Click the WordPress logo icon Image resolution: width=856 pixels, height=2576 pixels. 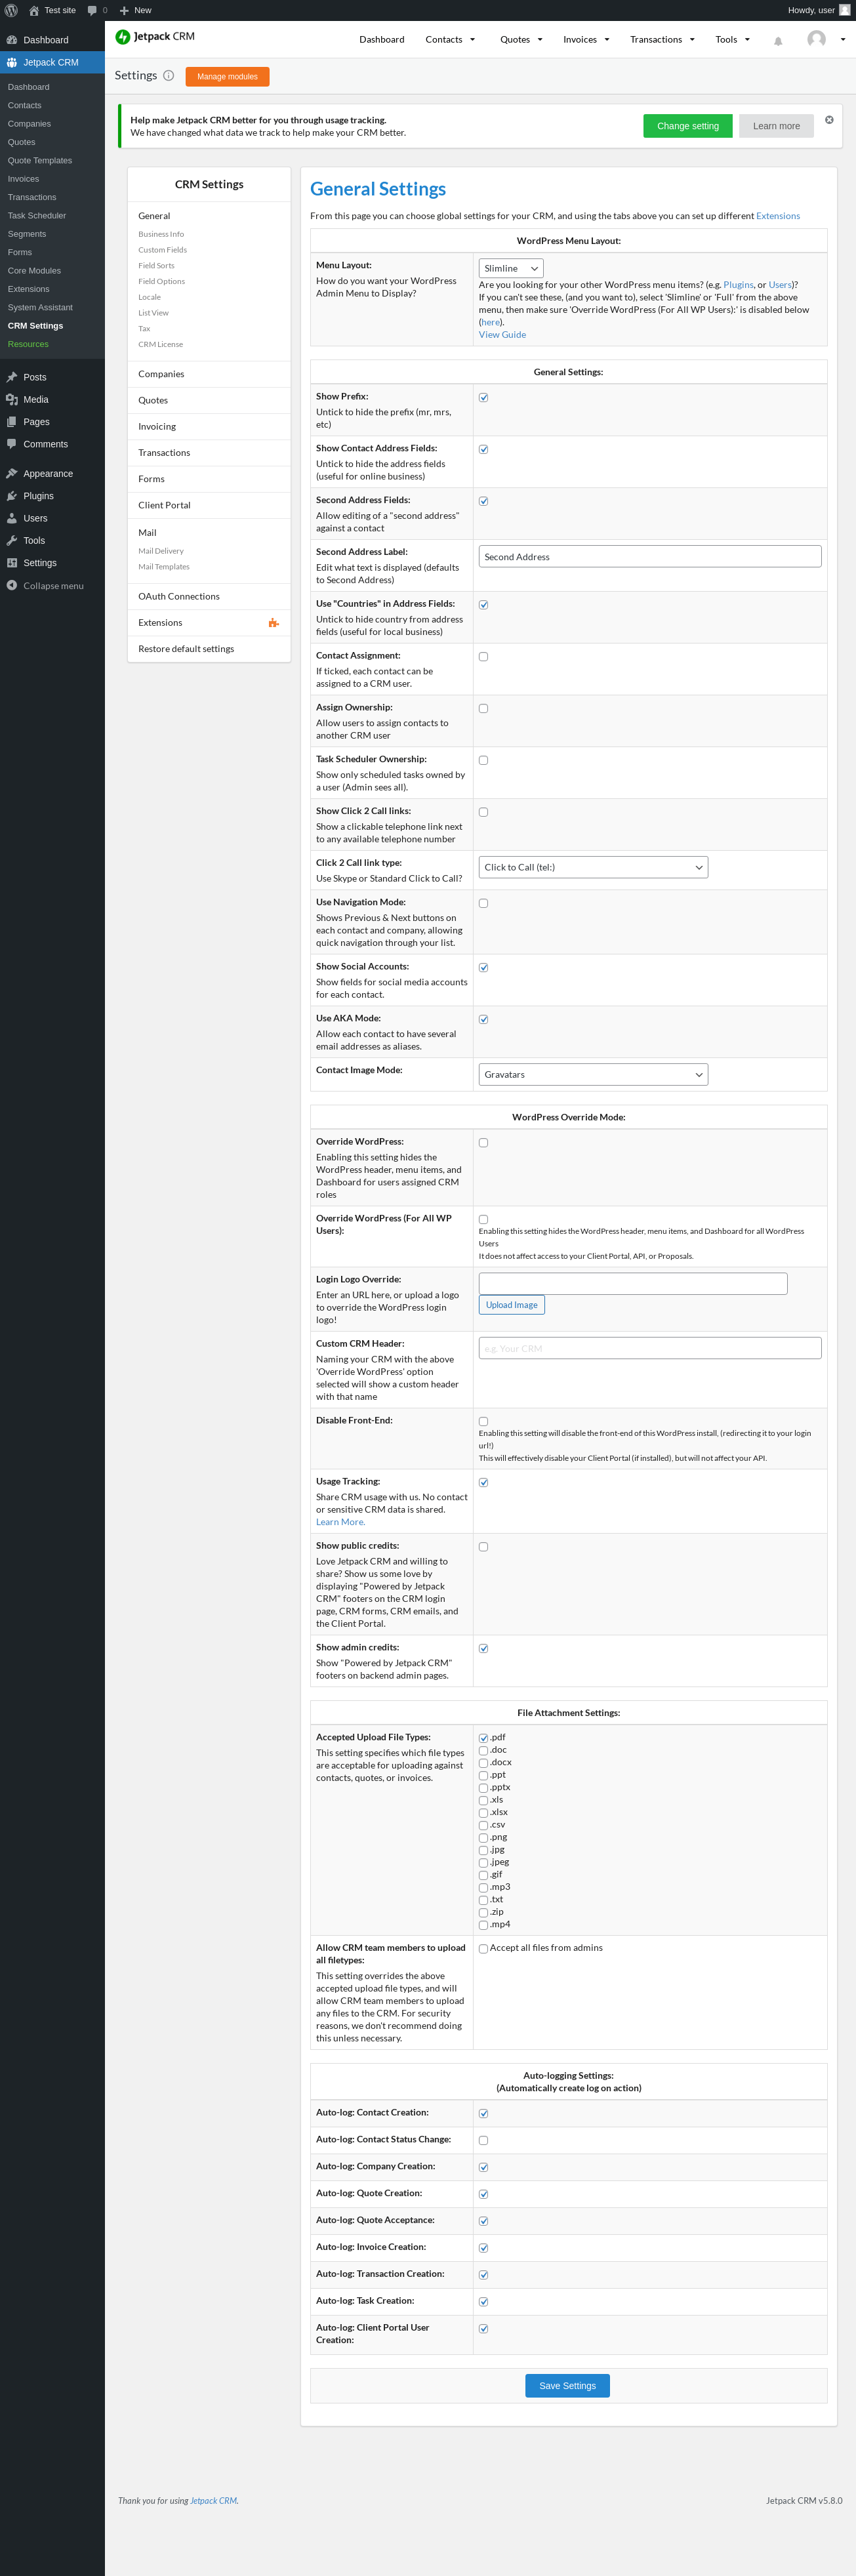(11, 10)
